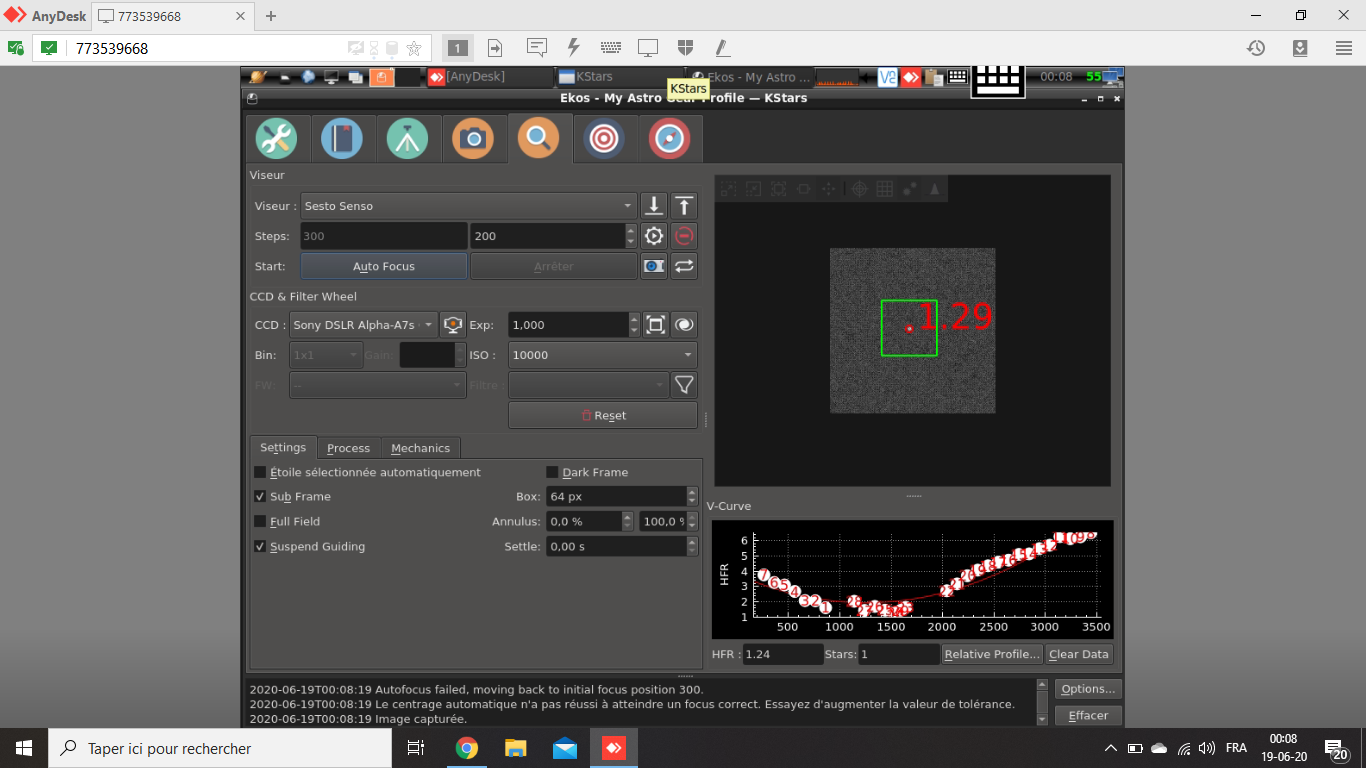Image resolution: width=1366 pixels, height=768 pixels.
Task: Adjust the exposure 1,000 spinner arrows
Action: pos(634,325)
